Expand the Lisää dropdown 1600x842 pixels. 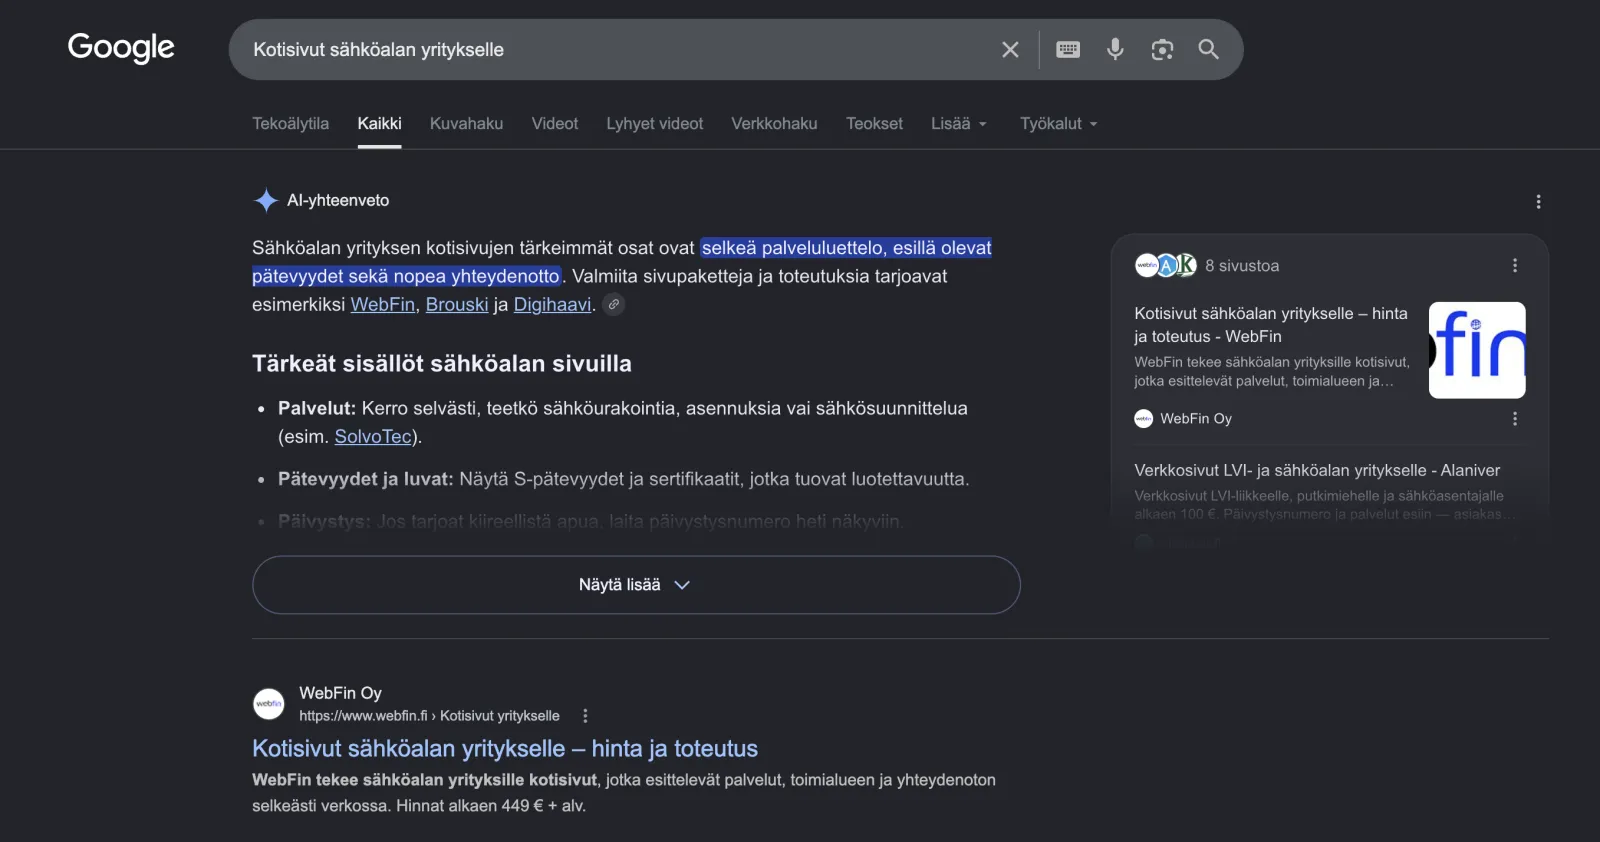tap(959, 123)
